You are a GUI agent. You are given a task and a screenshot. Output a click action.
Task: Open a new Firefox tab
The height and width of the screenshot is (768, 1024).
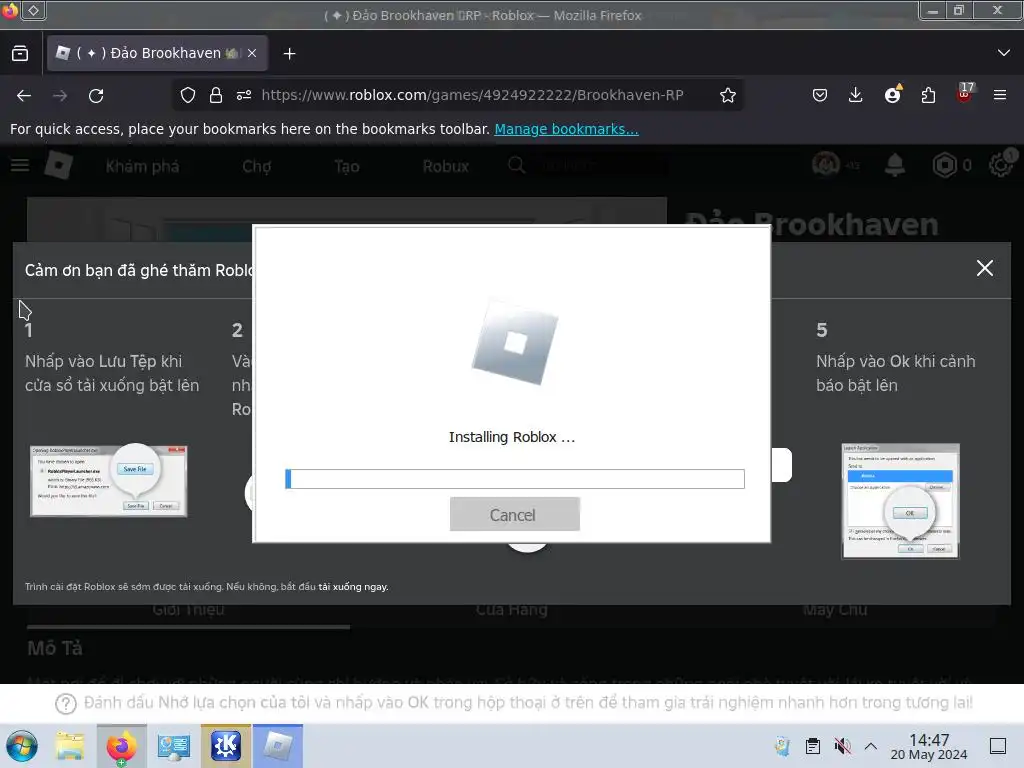click(289, 54)
